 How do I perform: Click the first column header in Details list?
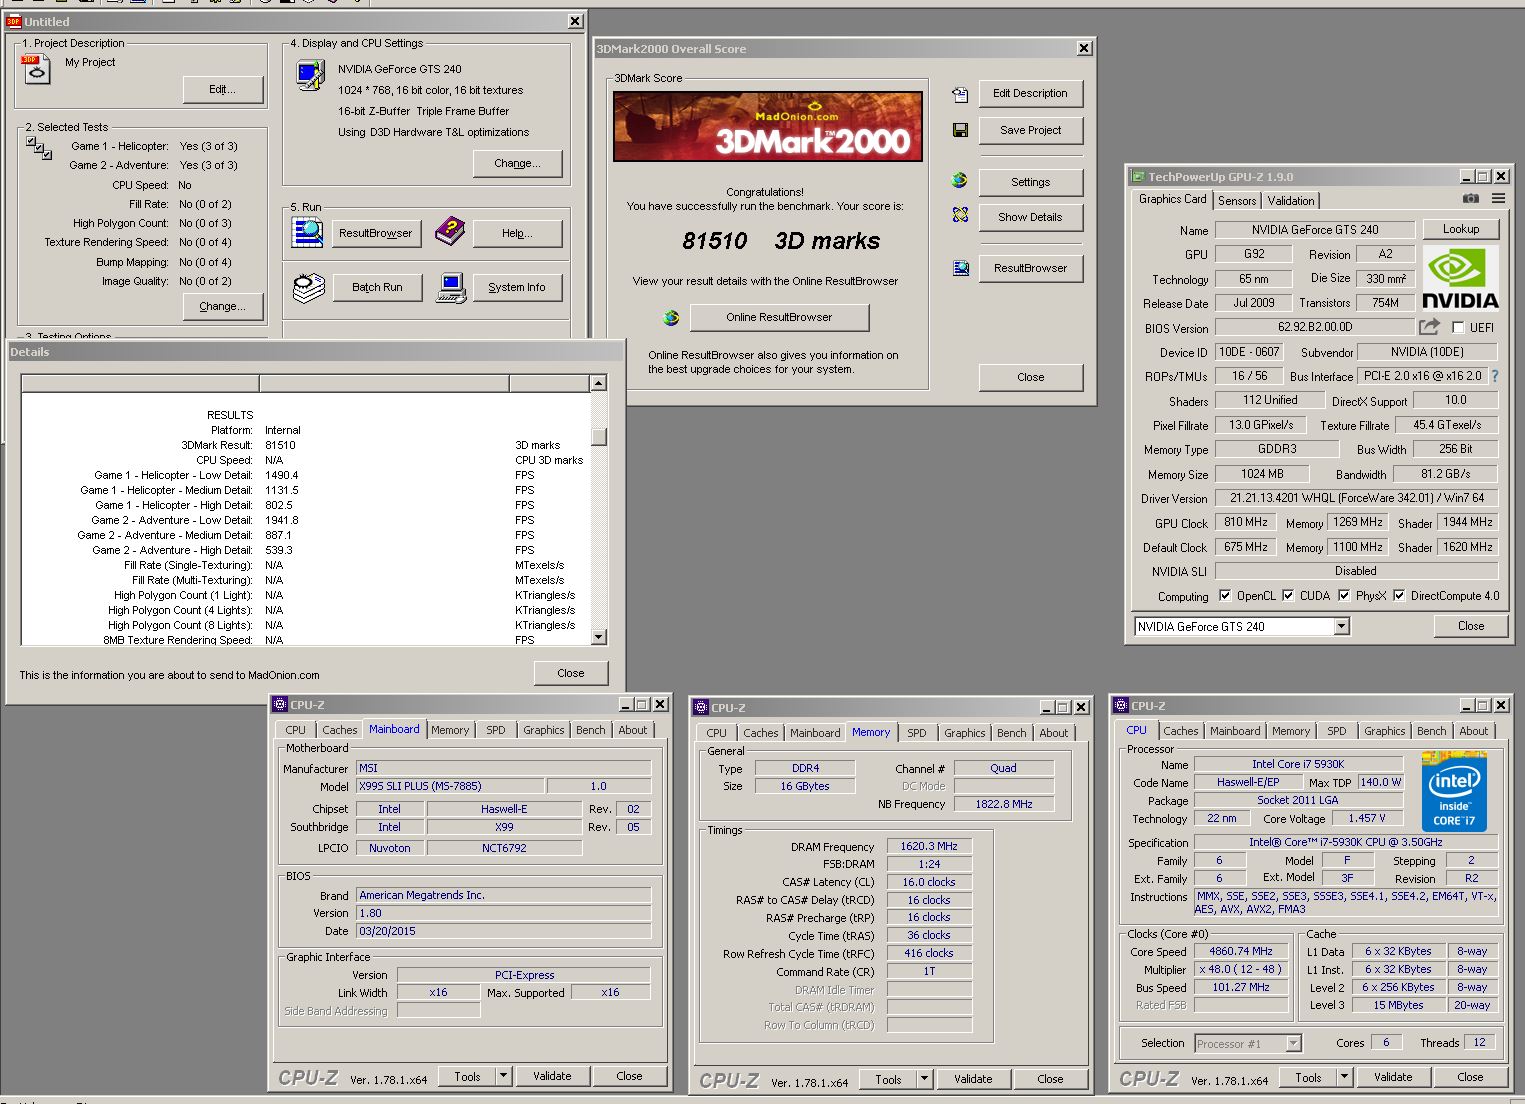tap(140, 383)
